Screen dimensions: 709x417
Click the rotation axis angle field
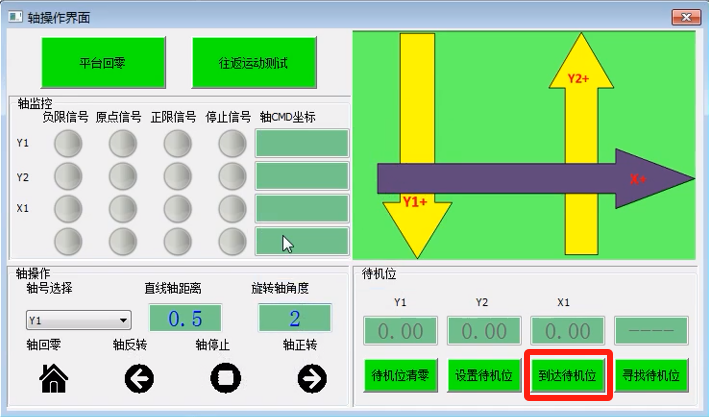pos(294,319)
